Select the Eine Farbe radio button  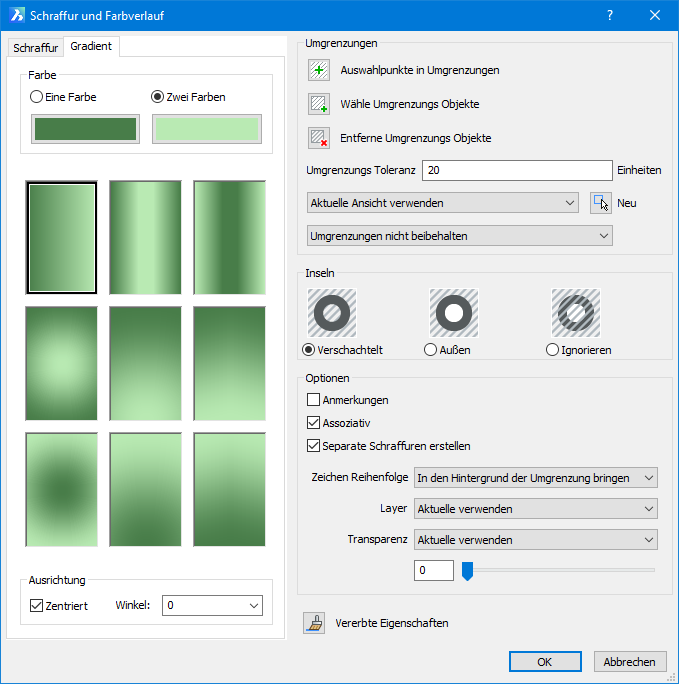pyautogui.click(x=37, y=97)
